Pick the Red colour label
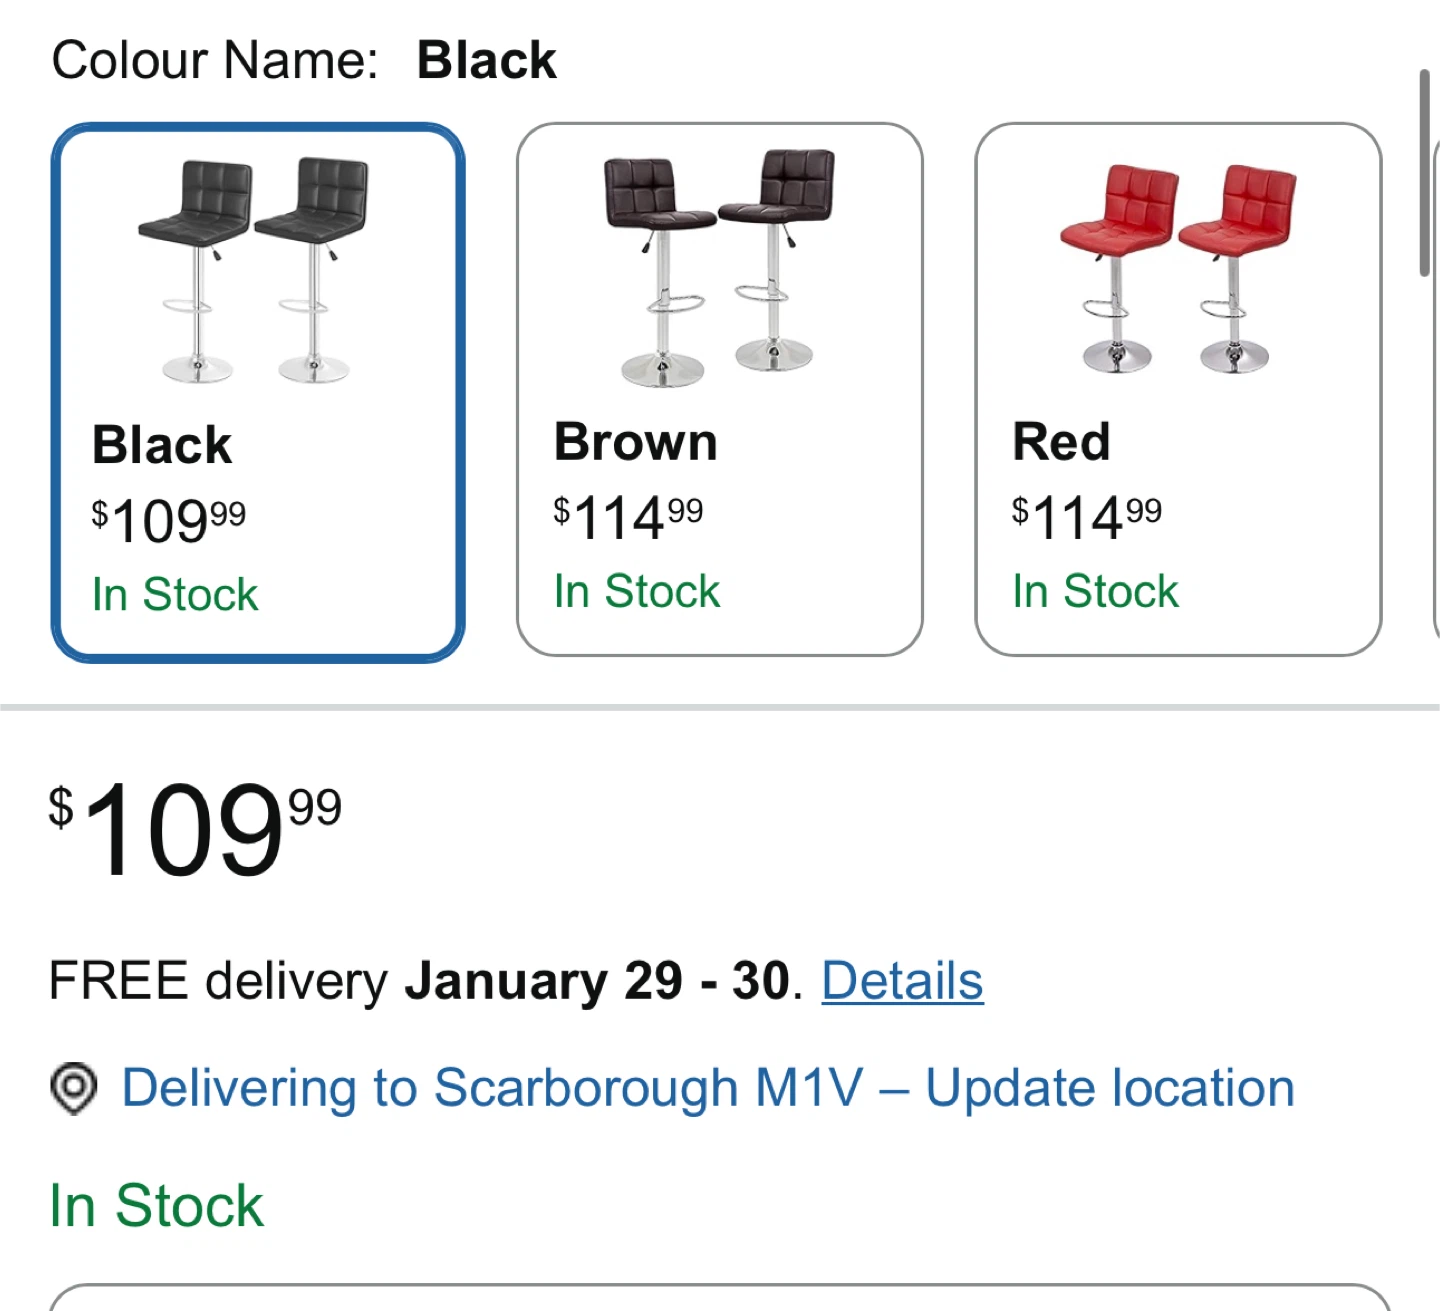The height and width of the screenshot is (1311, 1440). click(x=1062, y=442)
